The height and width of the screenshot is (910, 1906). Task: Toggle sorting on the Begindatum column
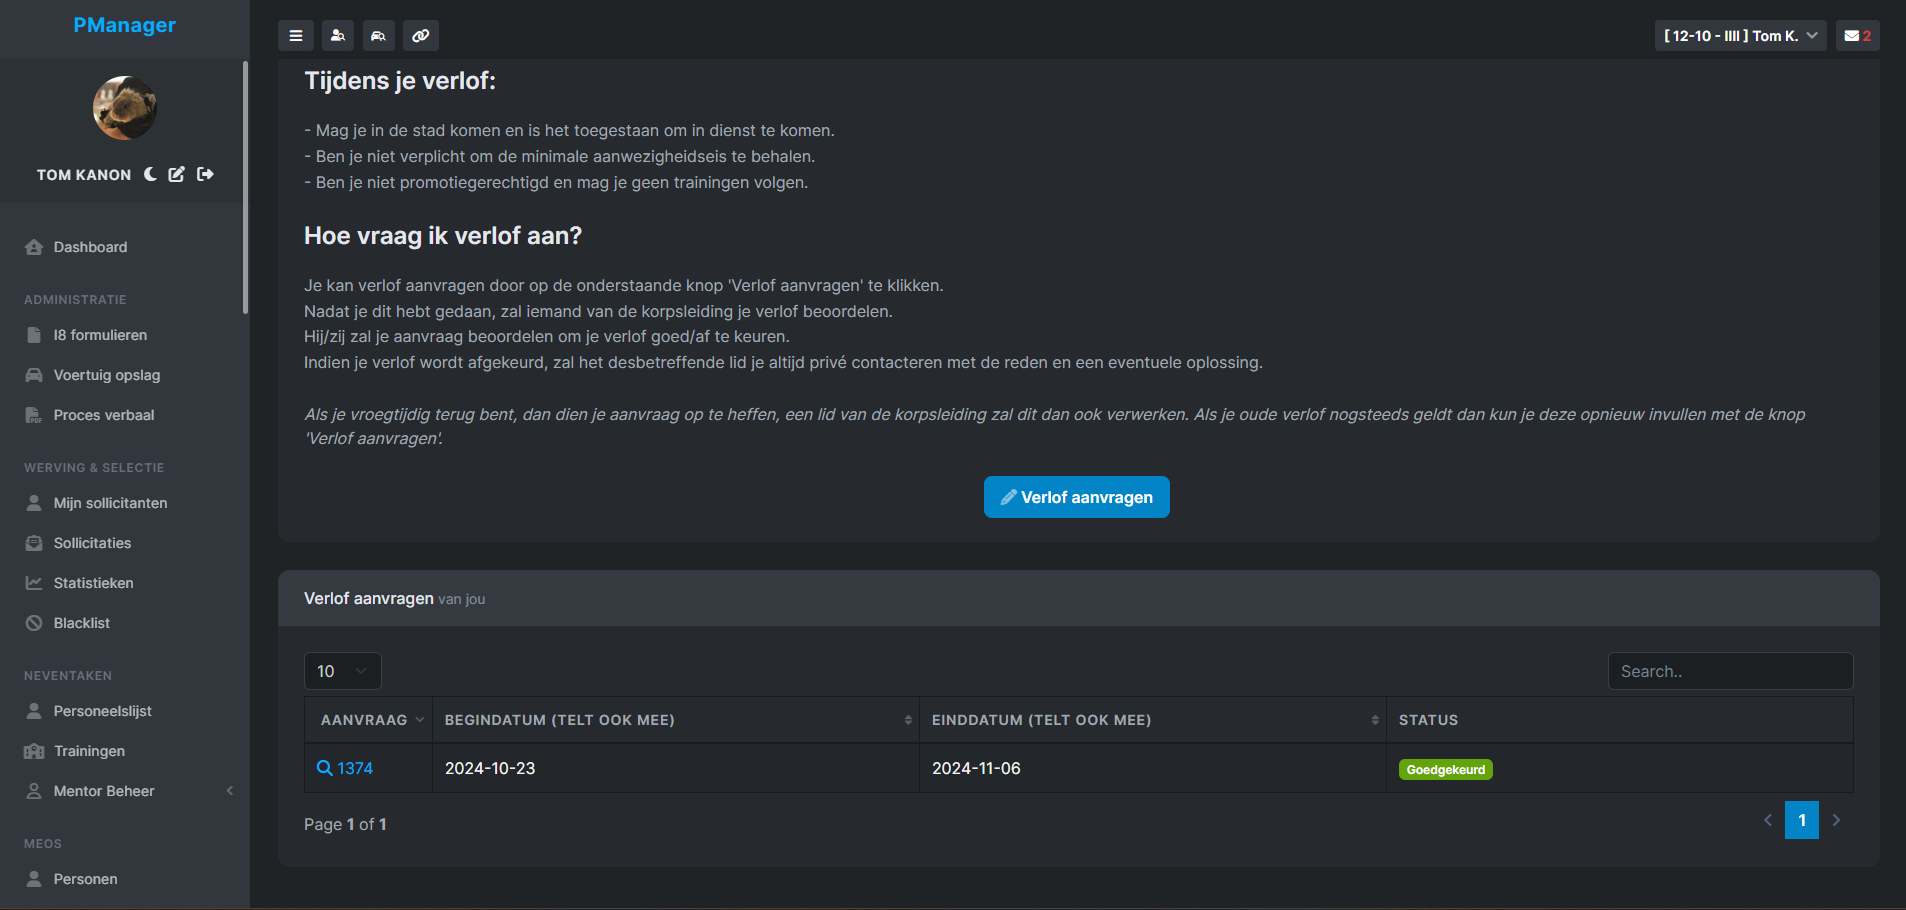(x=908, y=719)
